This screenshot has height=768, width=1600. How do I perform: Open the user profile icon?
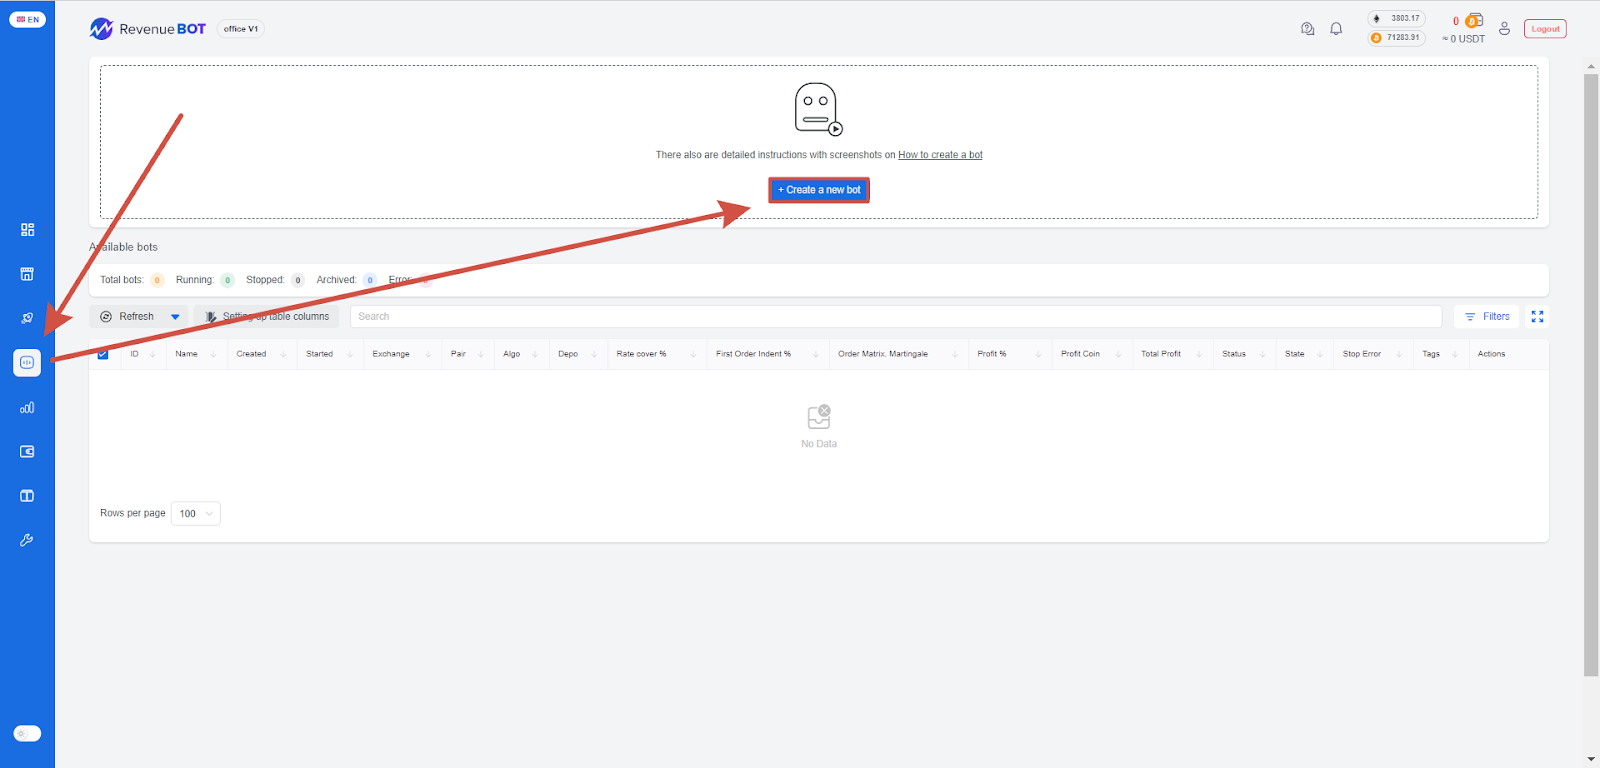coord(1504,29)
